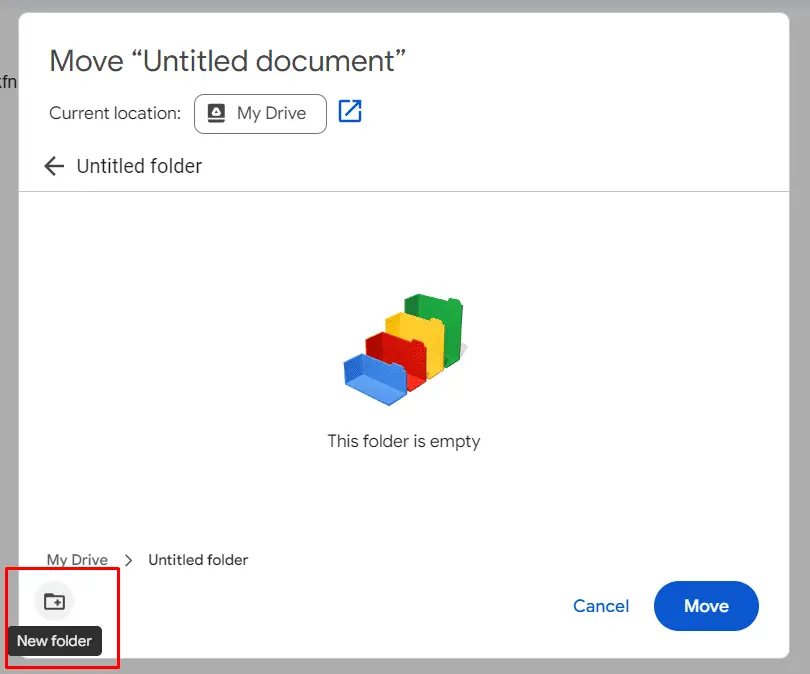Cancel the move operation
The image size is (810, 674).
pos(600,606)
